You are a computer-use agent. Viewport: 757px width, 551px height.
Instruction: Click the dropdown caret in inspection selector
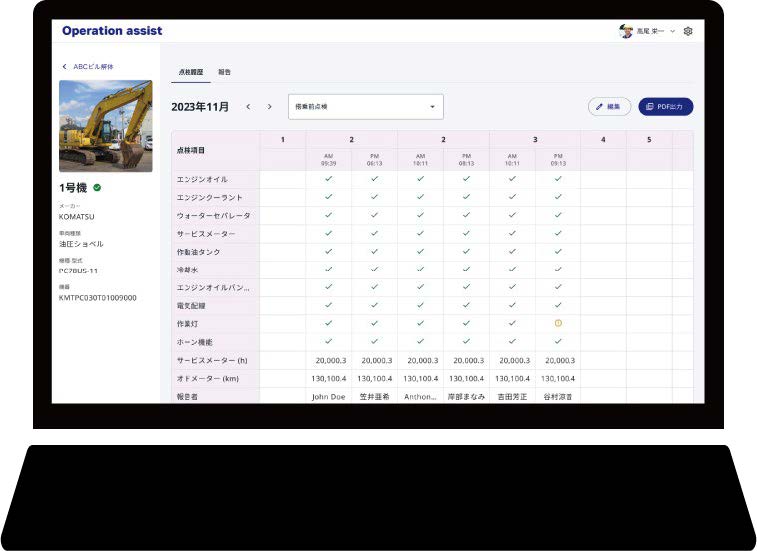(x=432, y=107)
